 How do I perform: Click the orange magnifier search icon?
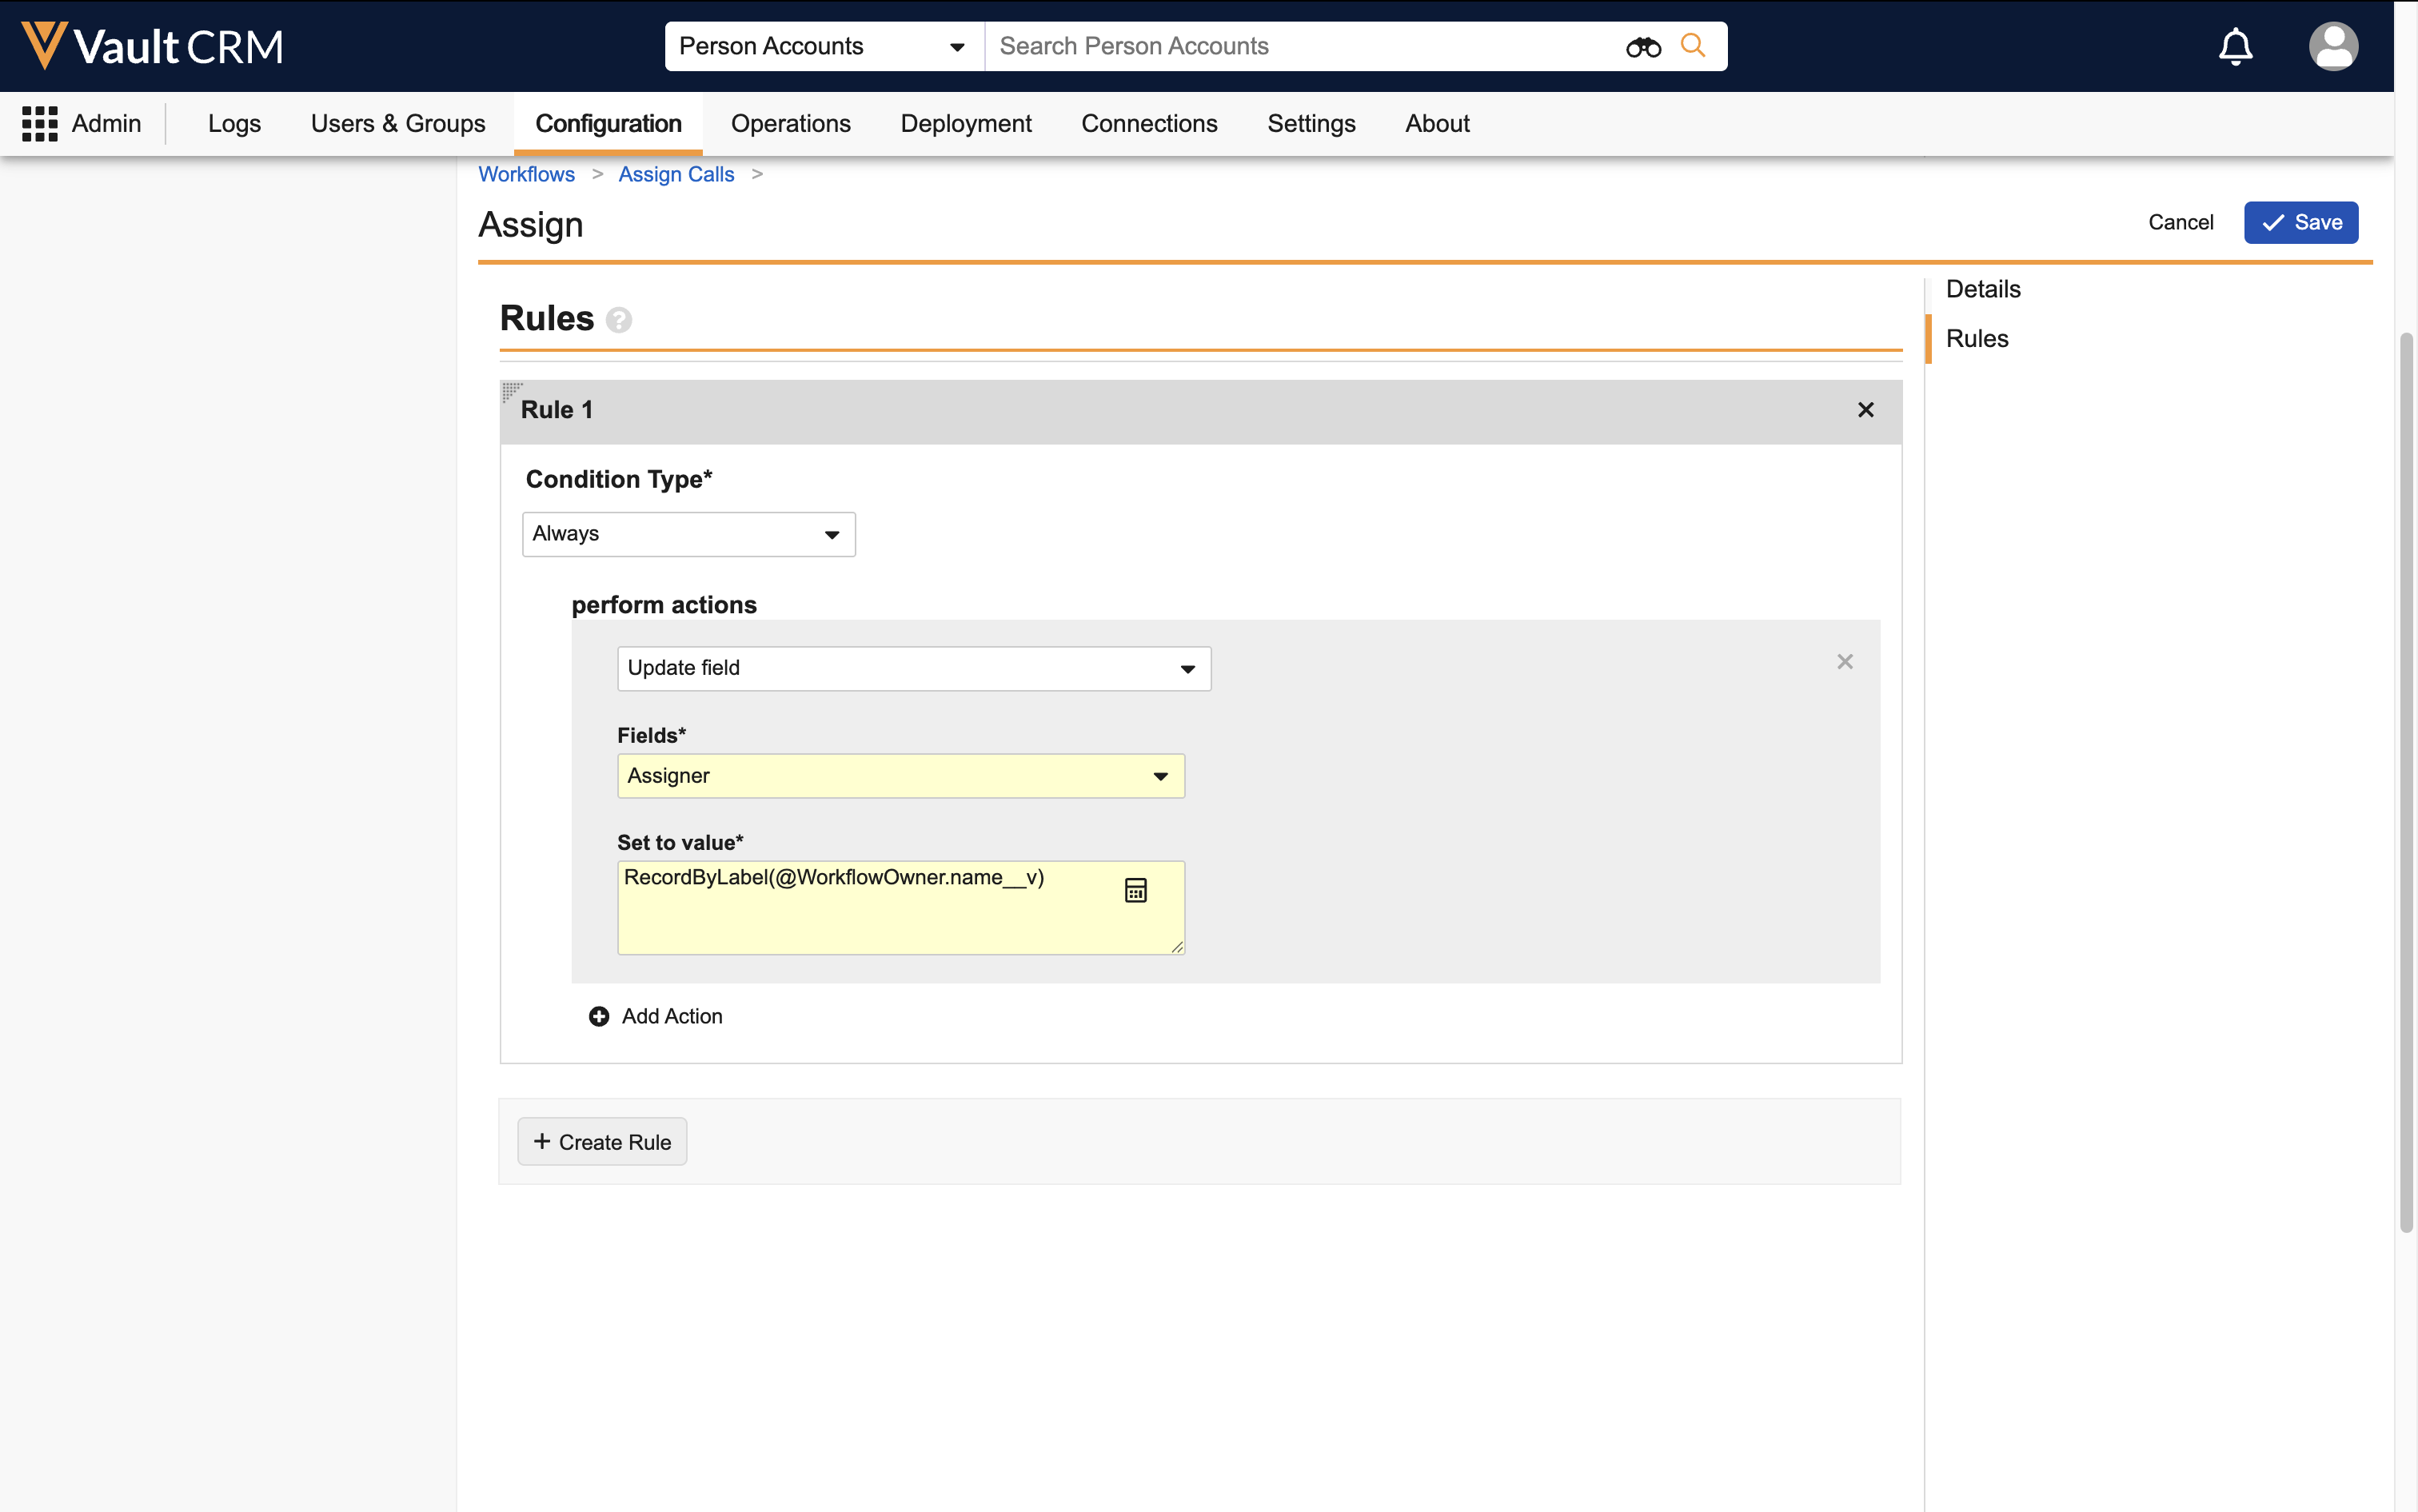(1692, 46)
